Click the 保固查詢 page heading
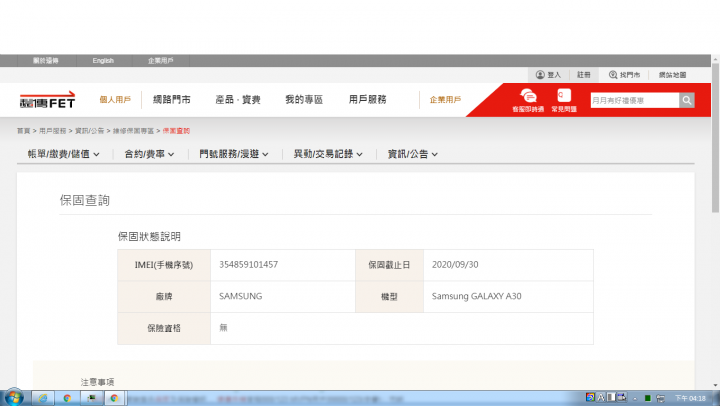The width and height of the screenshot is (720, 406). (84, 200)
